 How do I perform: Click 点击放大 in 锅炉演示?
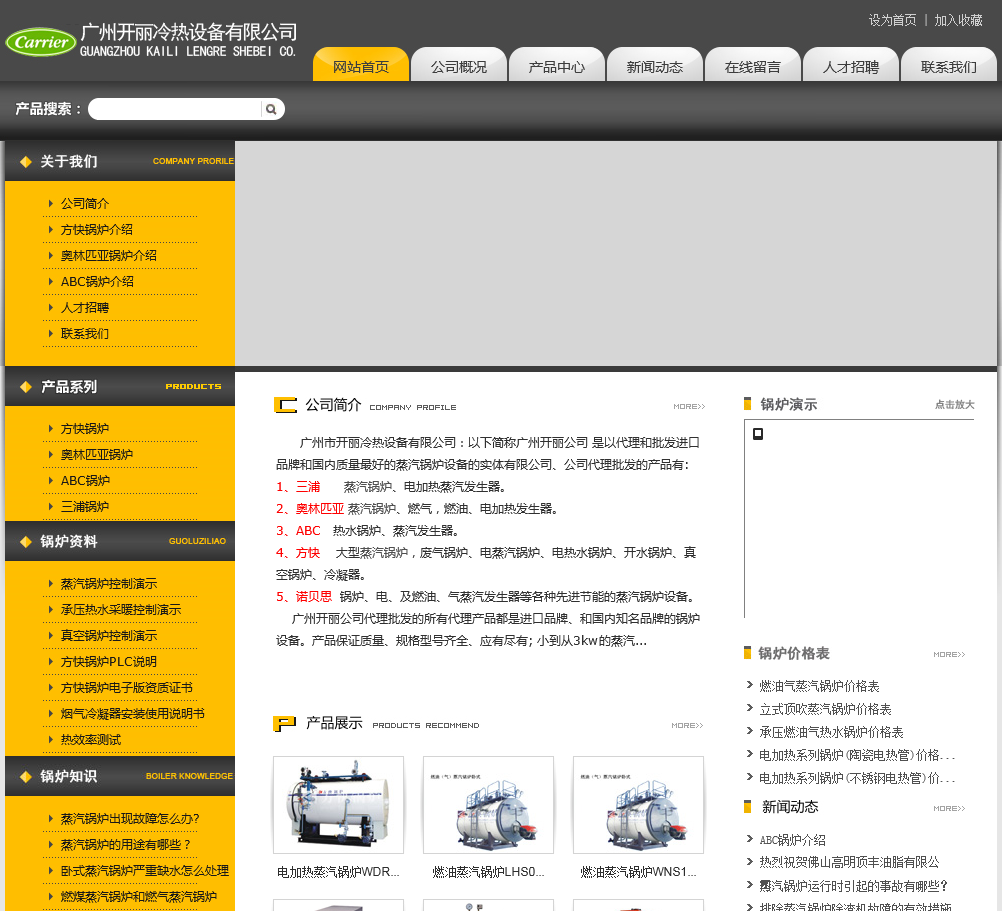(x=955, y=404)
